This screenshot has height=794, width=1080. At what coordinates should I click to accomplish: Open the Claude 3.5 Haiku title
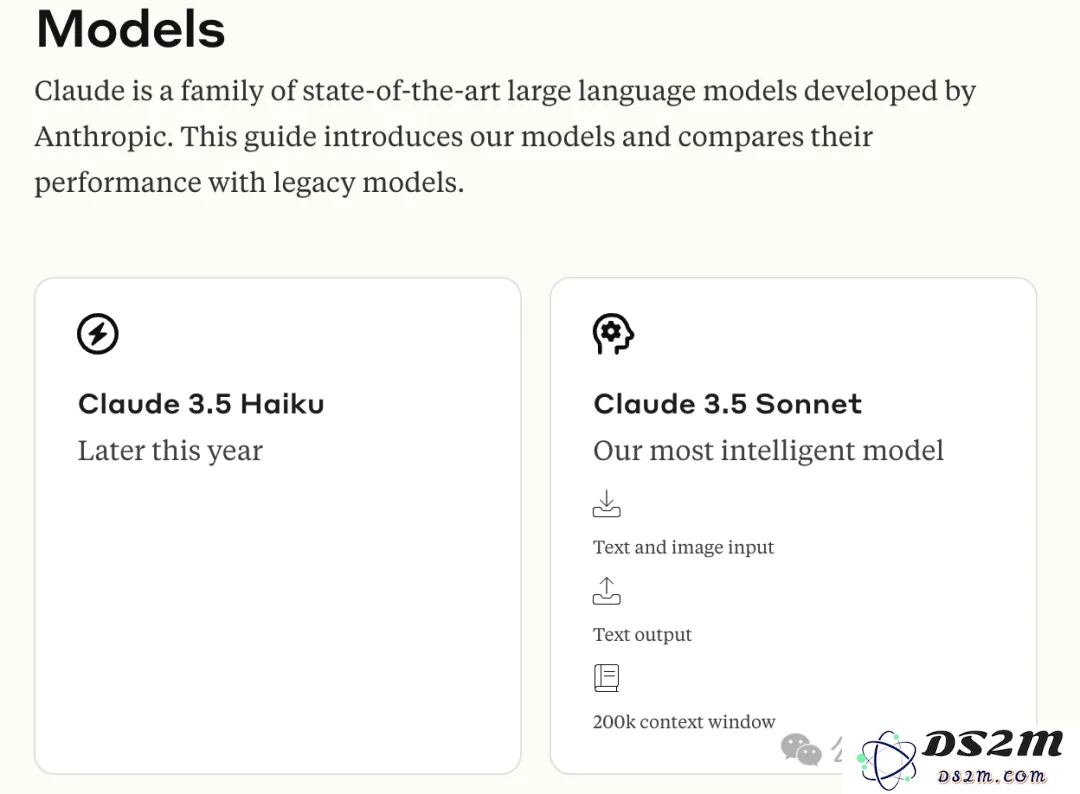[201, 404]
